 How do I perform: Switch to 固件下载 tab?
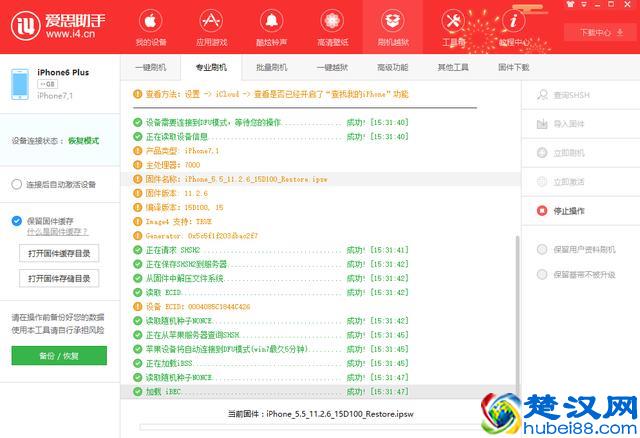514,67
